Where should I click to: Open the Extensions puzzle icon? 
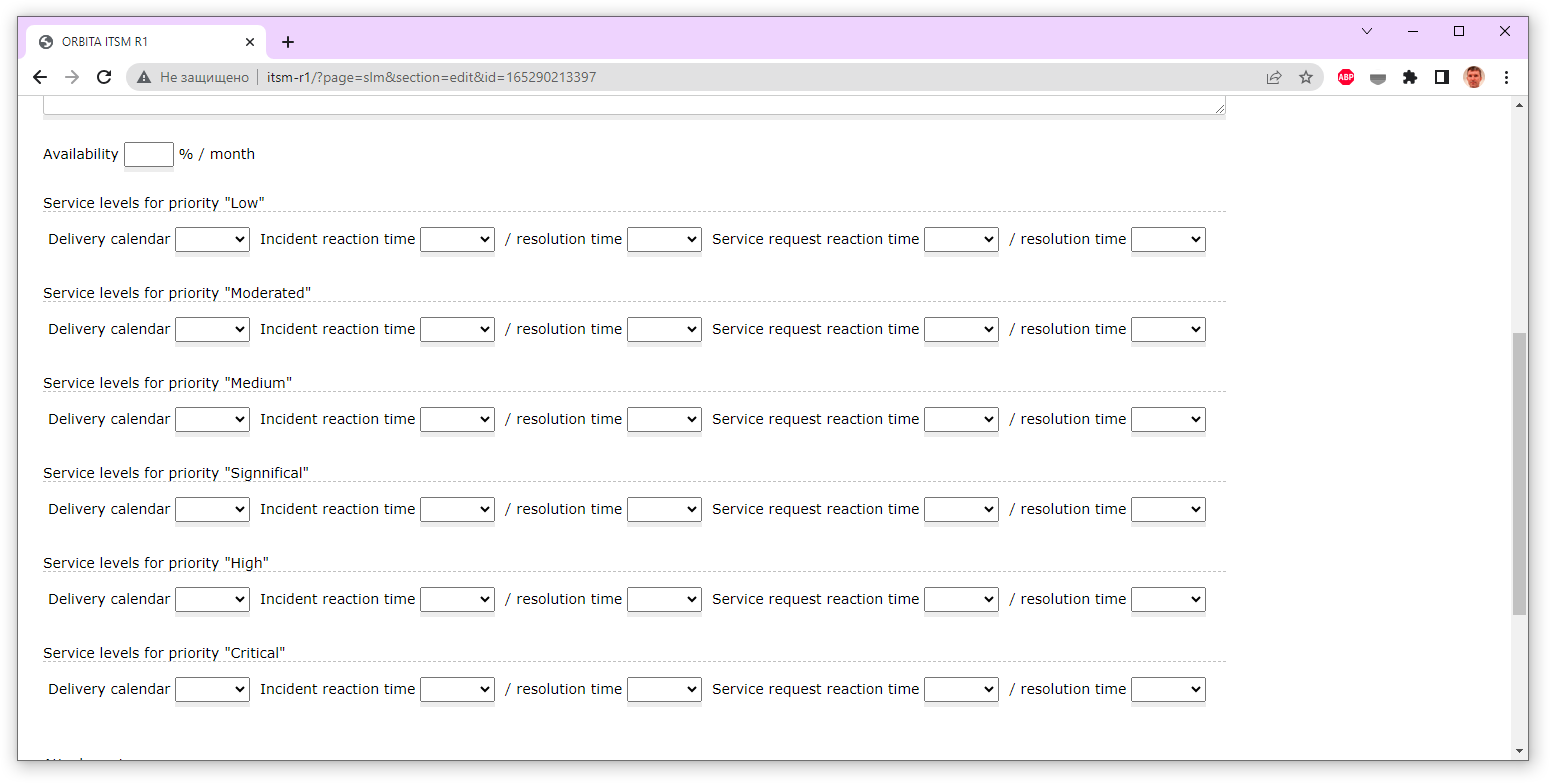(1410, 77)
